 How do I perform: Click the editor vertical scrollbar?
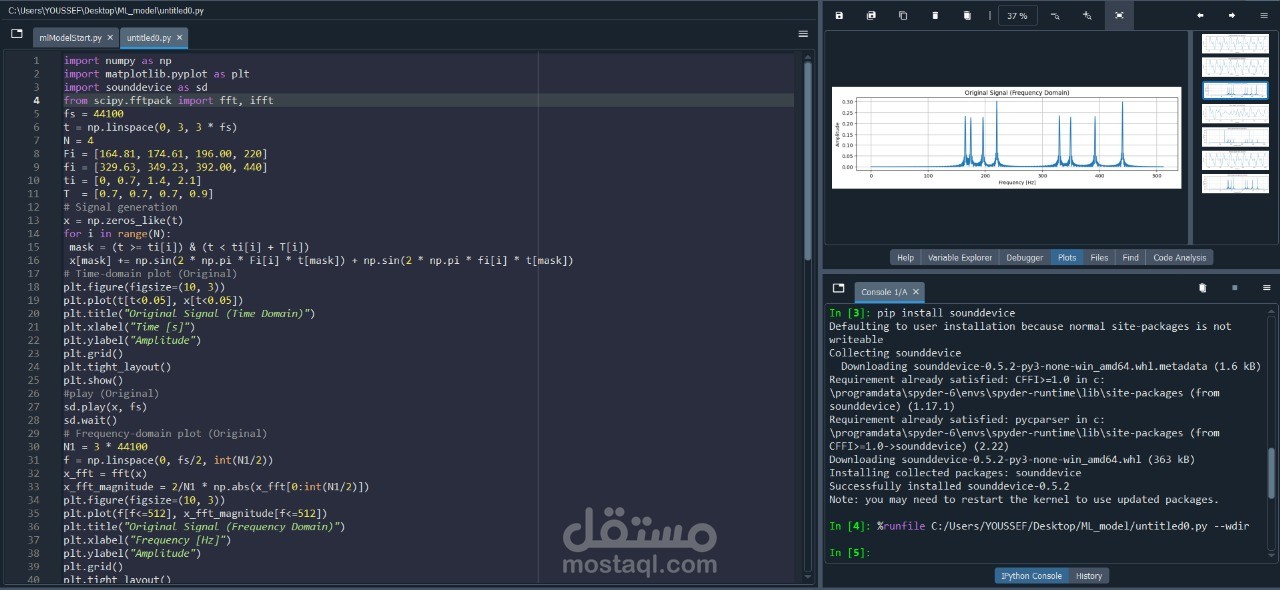(x=808, y=160)
